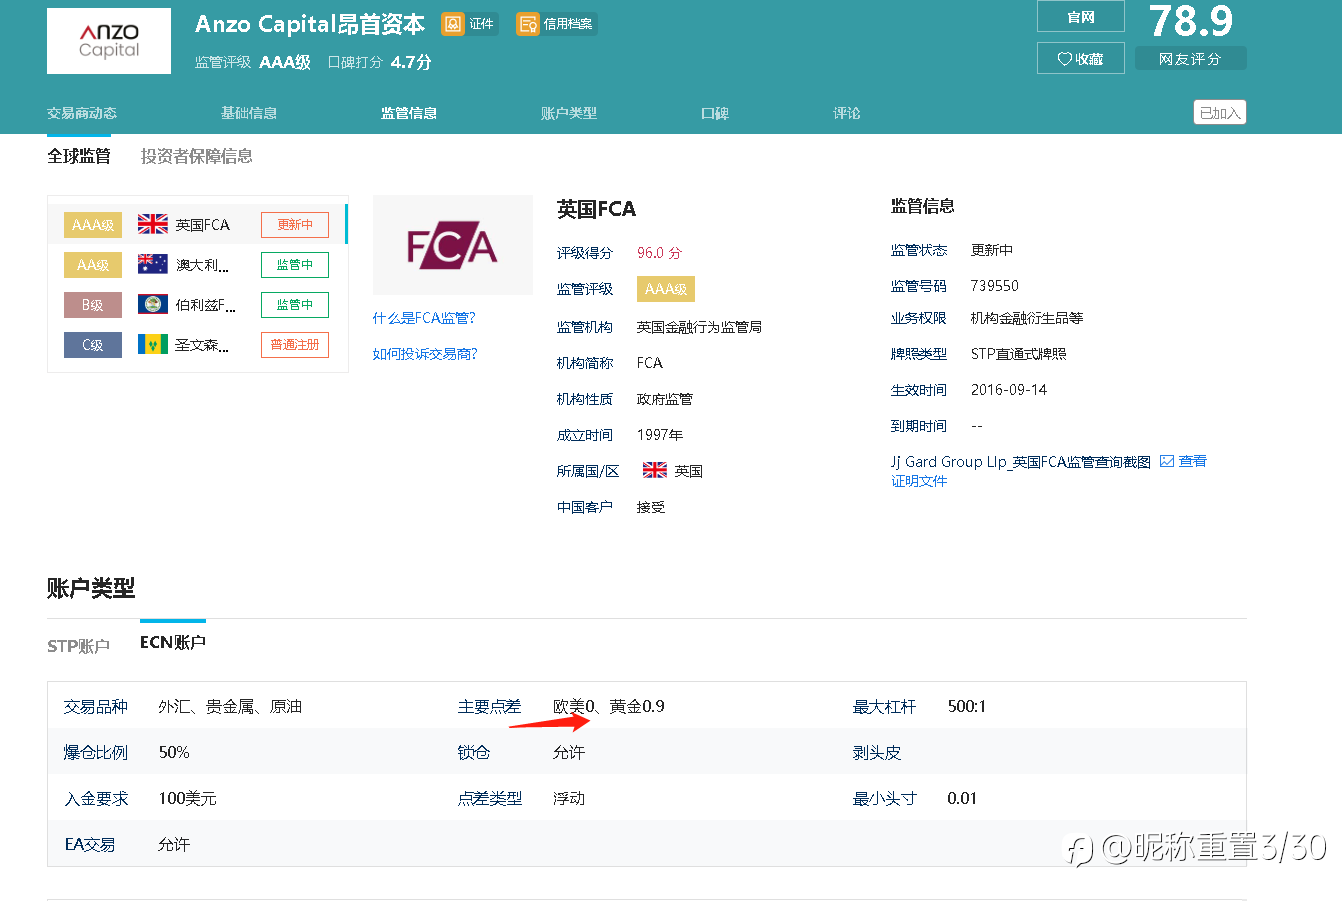Click the 欧美0、黄金0.9 spread value

pos(609,707)
